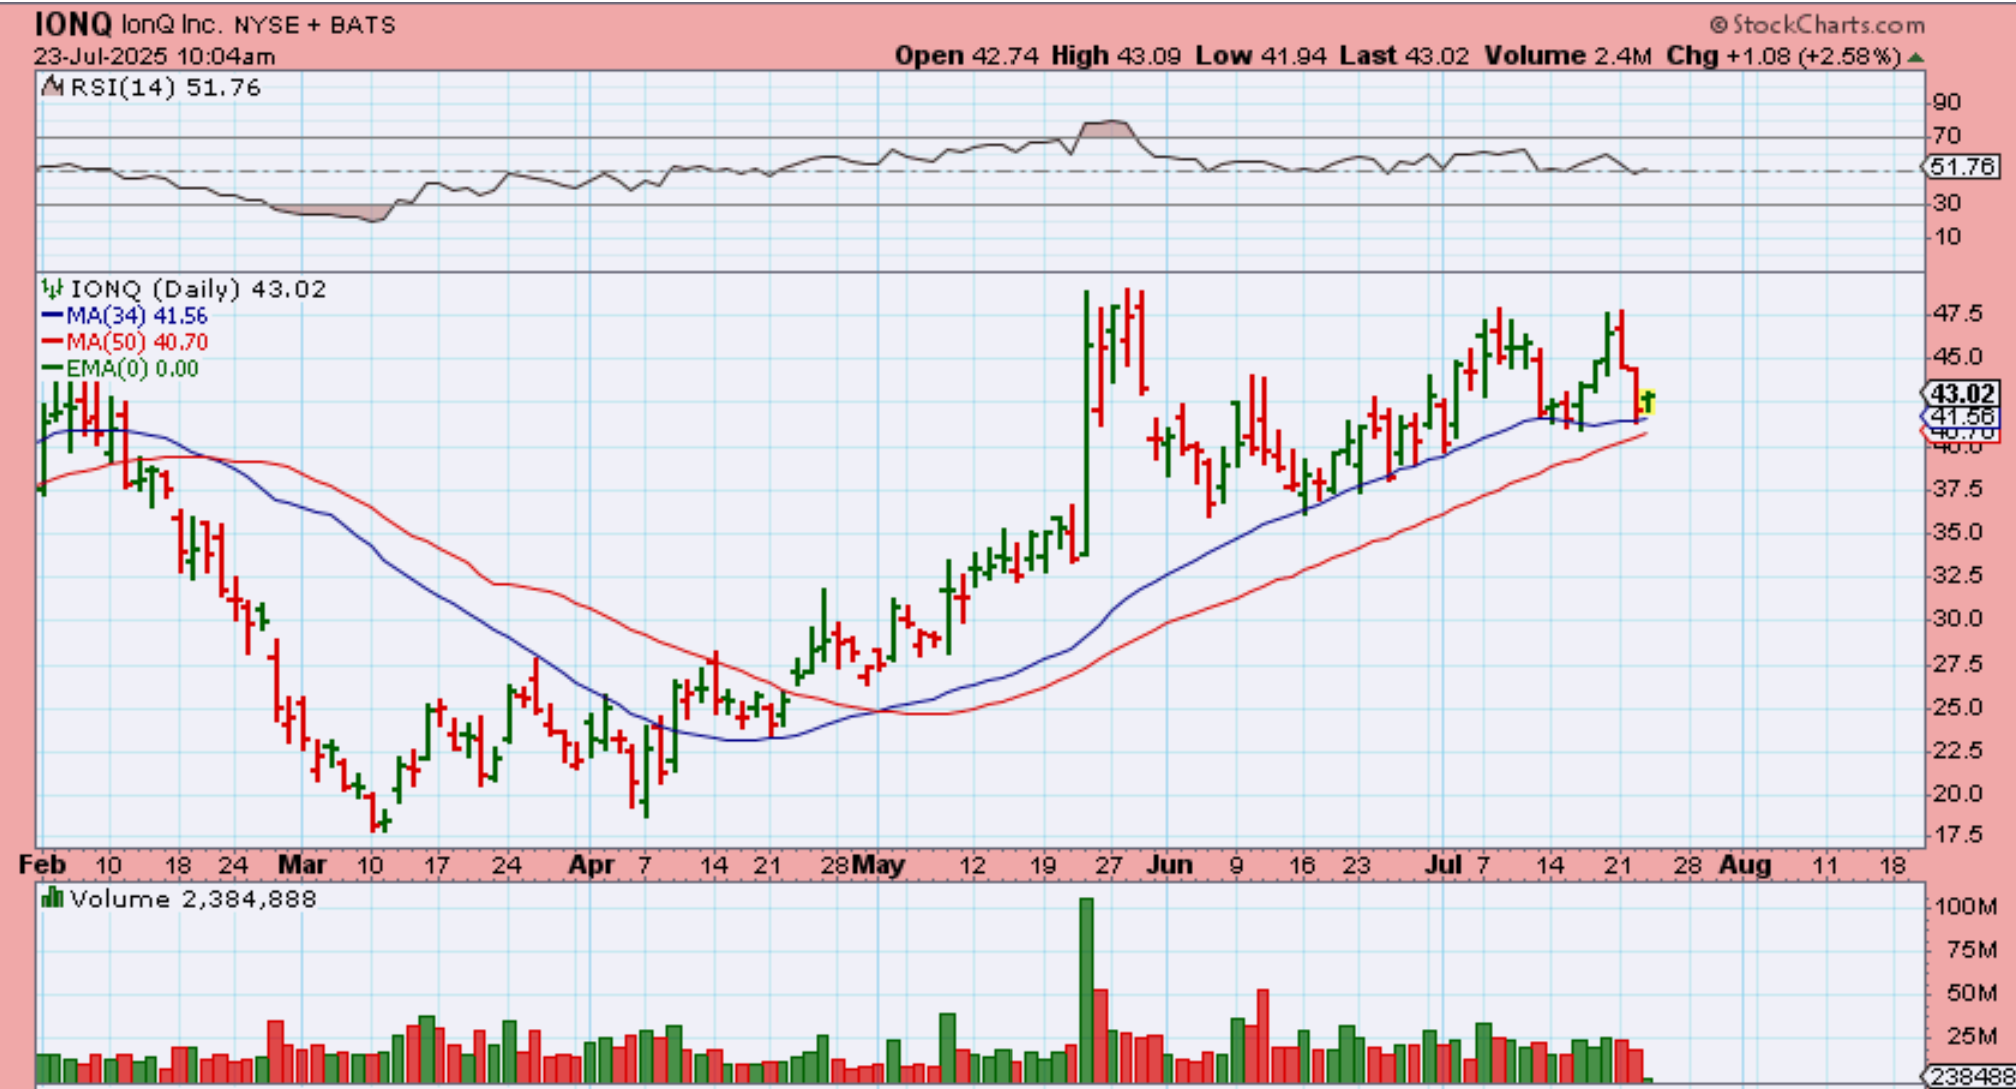Viewport: 2016px width, 1089px height.
Task: Click the StockCharts.com watermark link
Action: [x=1828, y=25]
